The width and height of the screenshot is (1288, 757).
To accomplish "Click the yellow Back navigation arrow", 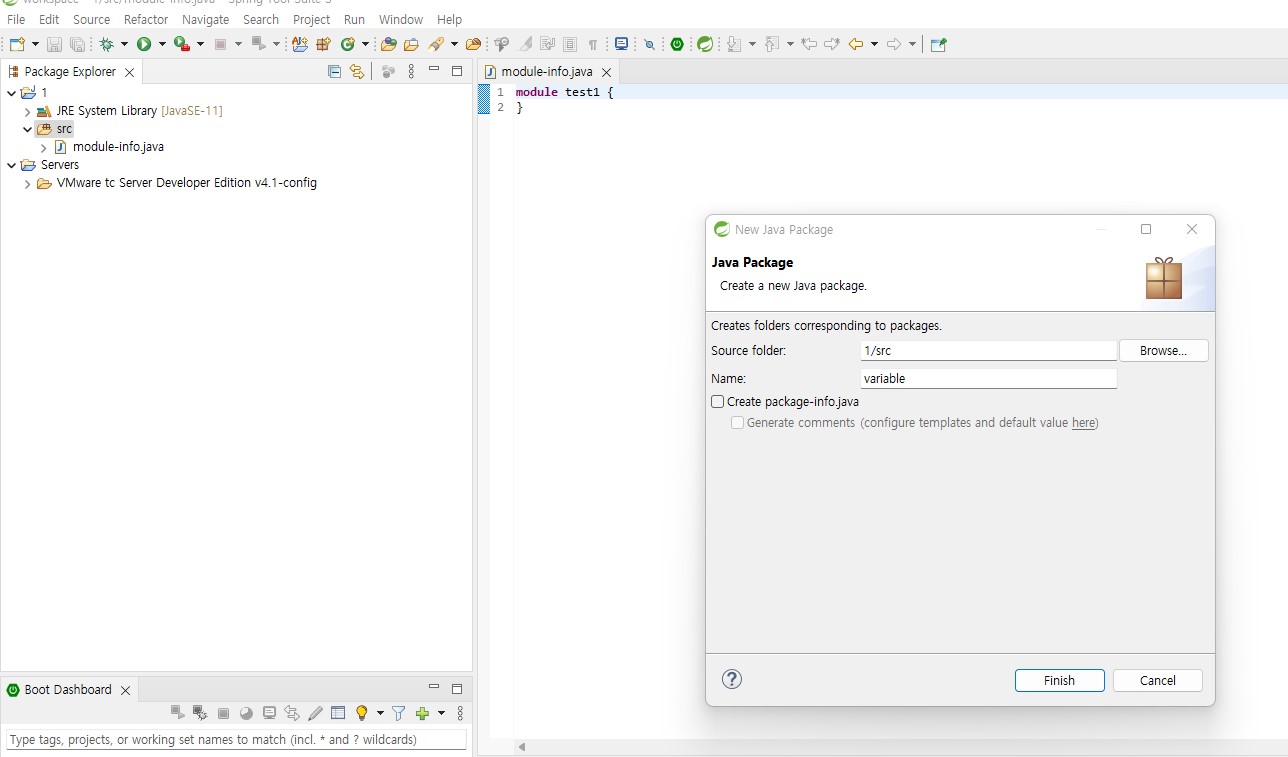I will coord(856,44).
